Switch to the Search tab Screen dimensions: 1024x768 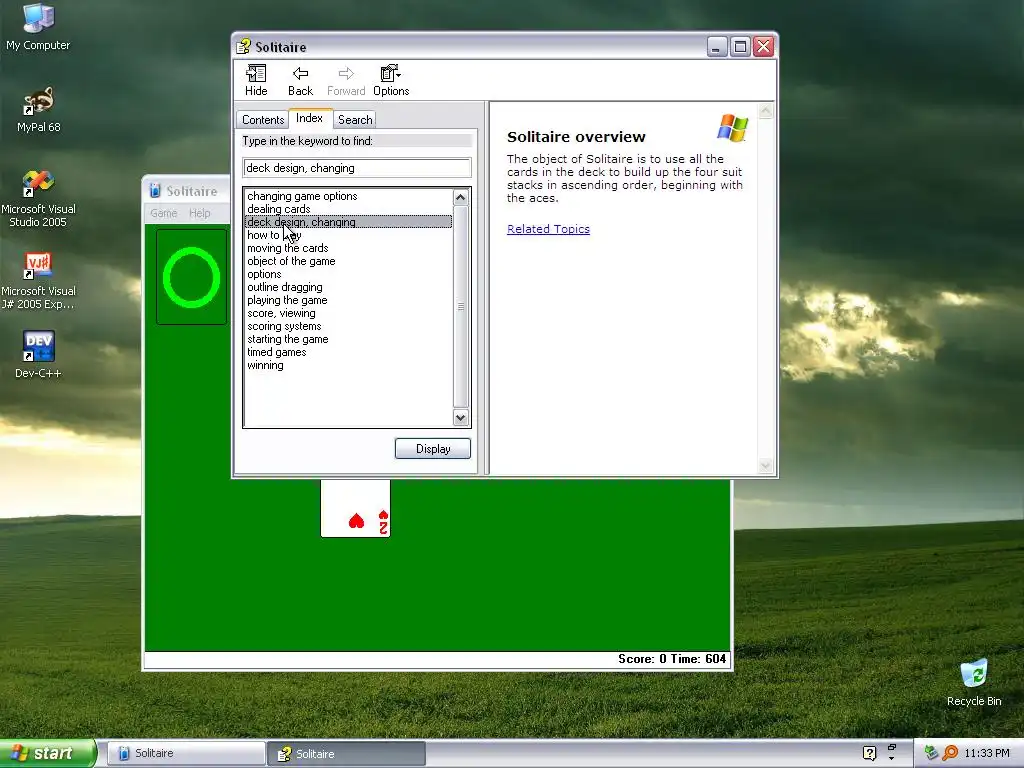[x=355, y=120]
